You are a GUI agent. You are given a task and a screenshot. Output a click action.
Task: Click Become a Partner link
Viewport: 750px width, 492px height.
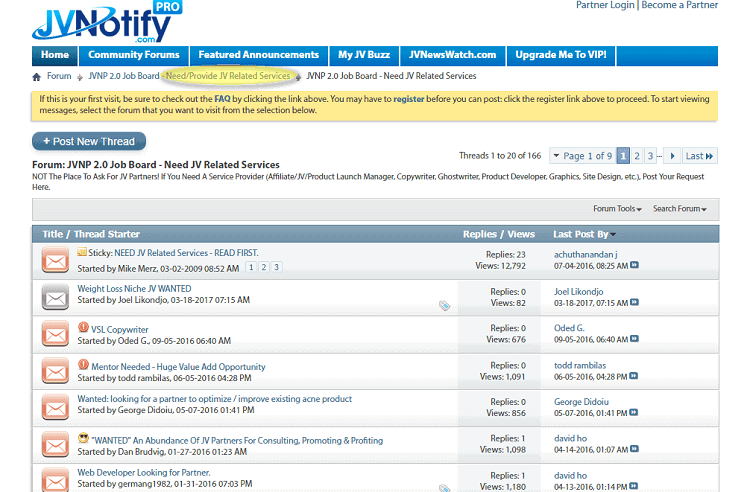coord(679,5)
